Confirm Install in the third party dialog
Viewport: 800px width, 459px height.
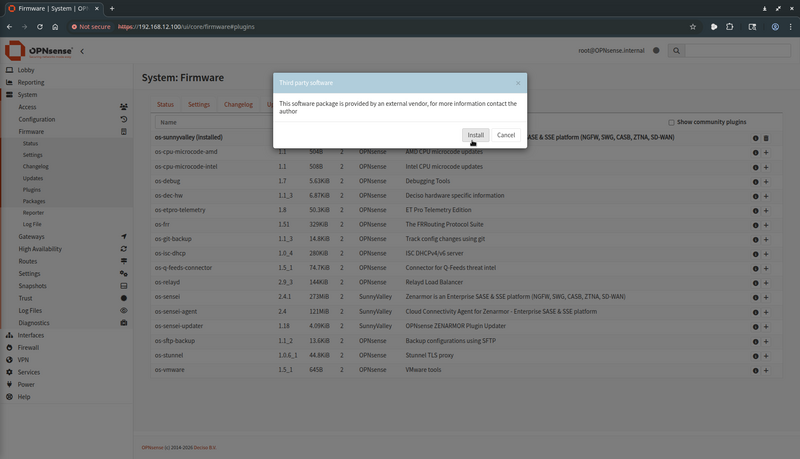coord(476,135)
